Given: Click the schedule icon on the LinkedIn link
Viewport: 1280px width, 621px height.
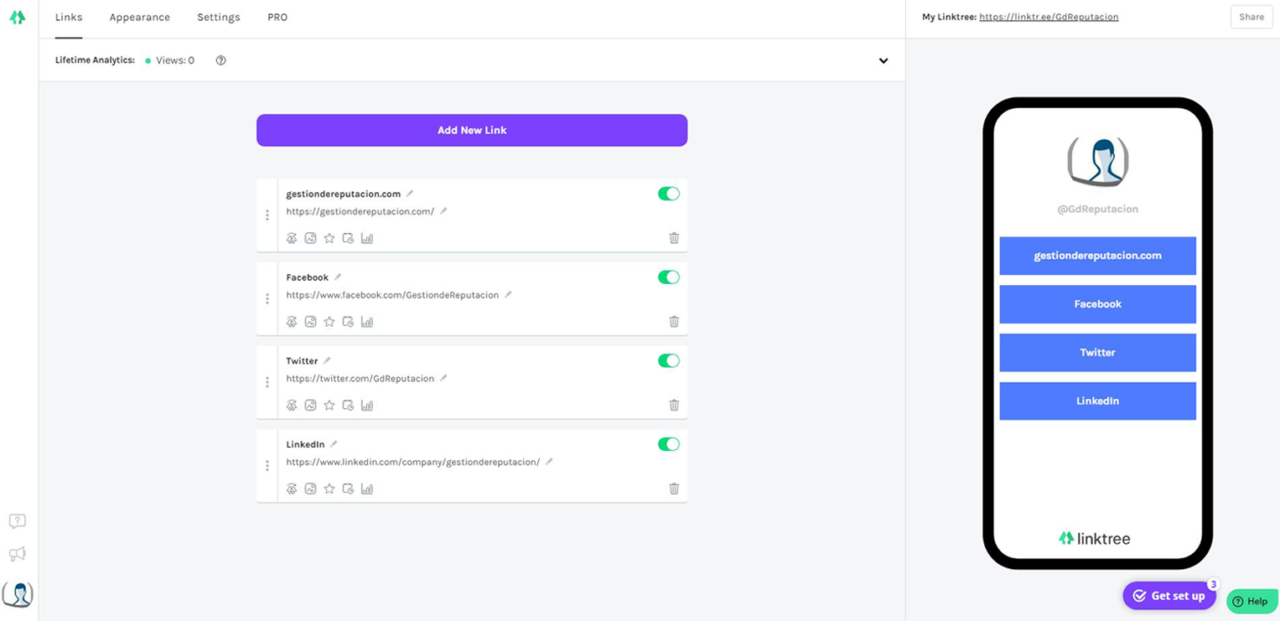Looking at the screenshot, I should (x=347, y=488).
